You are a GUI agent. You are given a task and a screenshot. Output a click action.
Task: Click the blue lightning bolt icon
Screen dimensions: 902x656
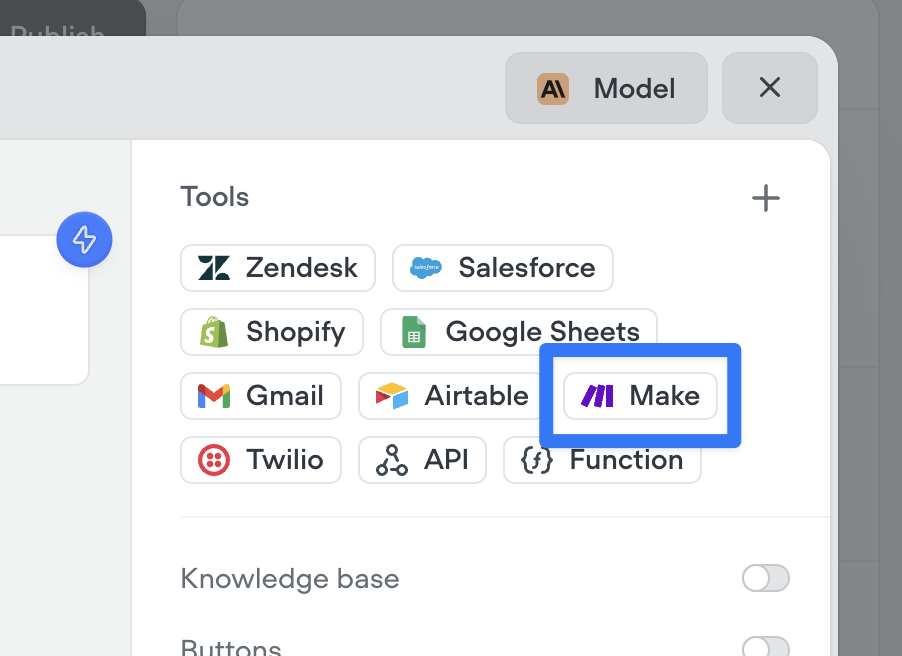point(84,240)
